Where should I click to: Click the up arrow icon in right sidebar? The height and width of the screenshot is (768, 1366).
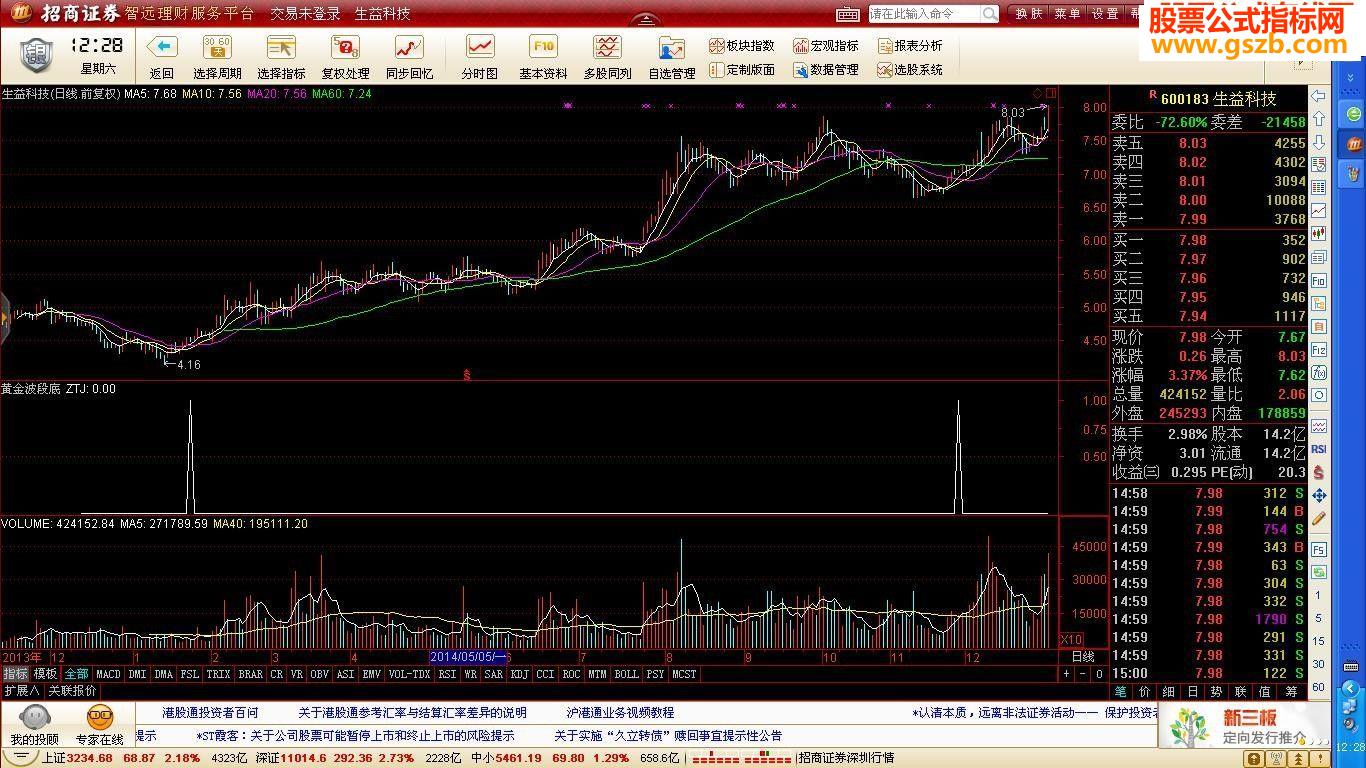1319,118
